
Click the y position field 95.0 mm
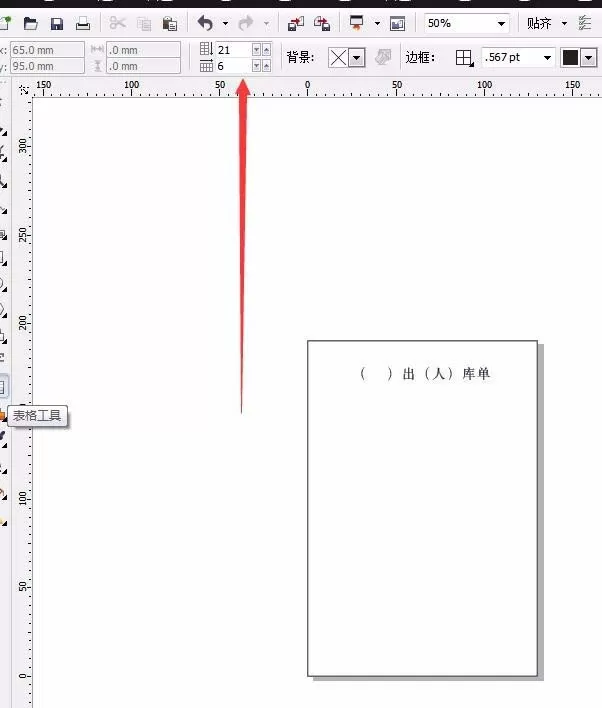[47, 66]
